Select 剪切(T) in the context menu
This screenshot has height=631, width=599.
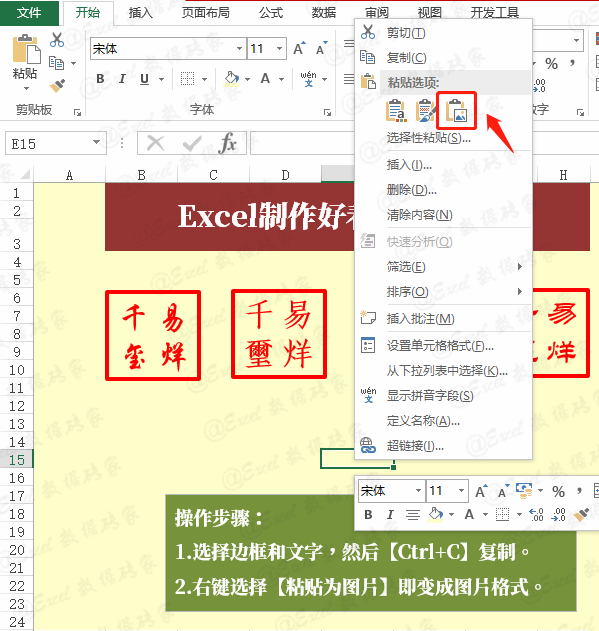(x=443, y=33)
